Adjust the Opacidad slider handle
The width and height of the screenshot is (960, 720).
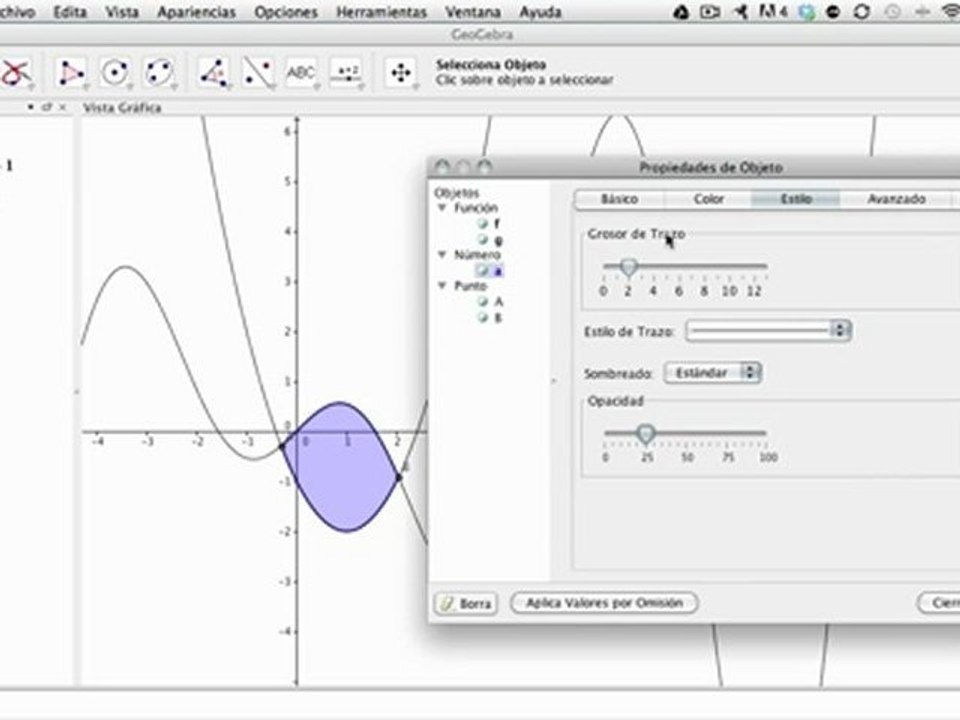[x=645, y=433]
